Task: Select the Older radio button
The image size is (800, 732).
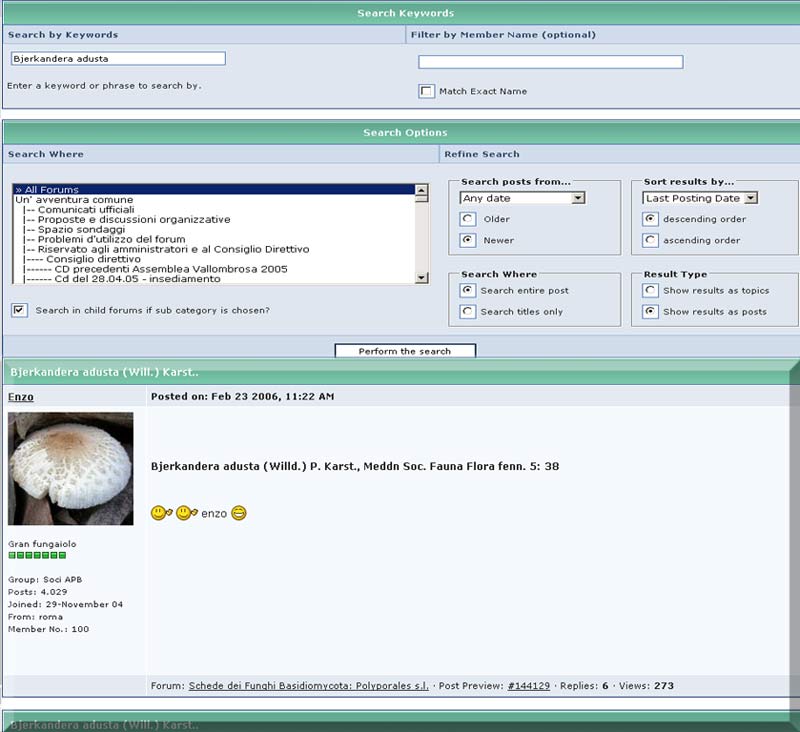Action: click(x=467, y=219)
